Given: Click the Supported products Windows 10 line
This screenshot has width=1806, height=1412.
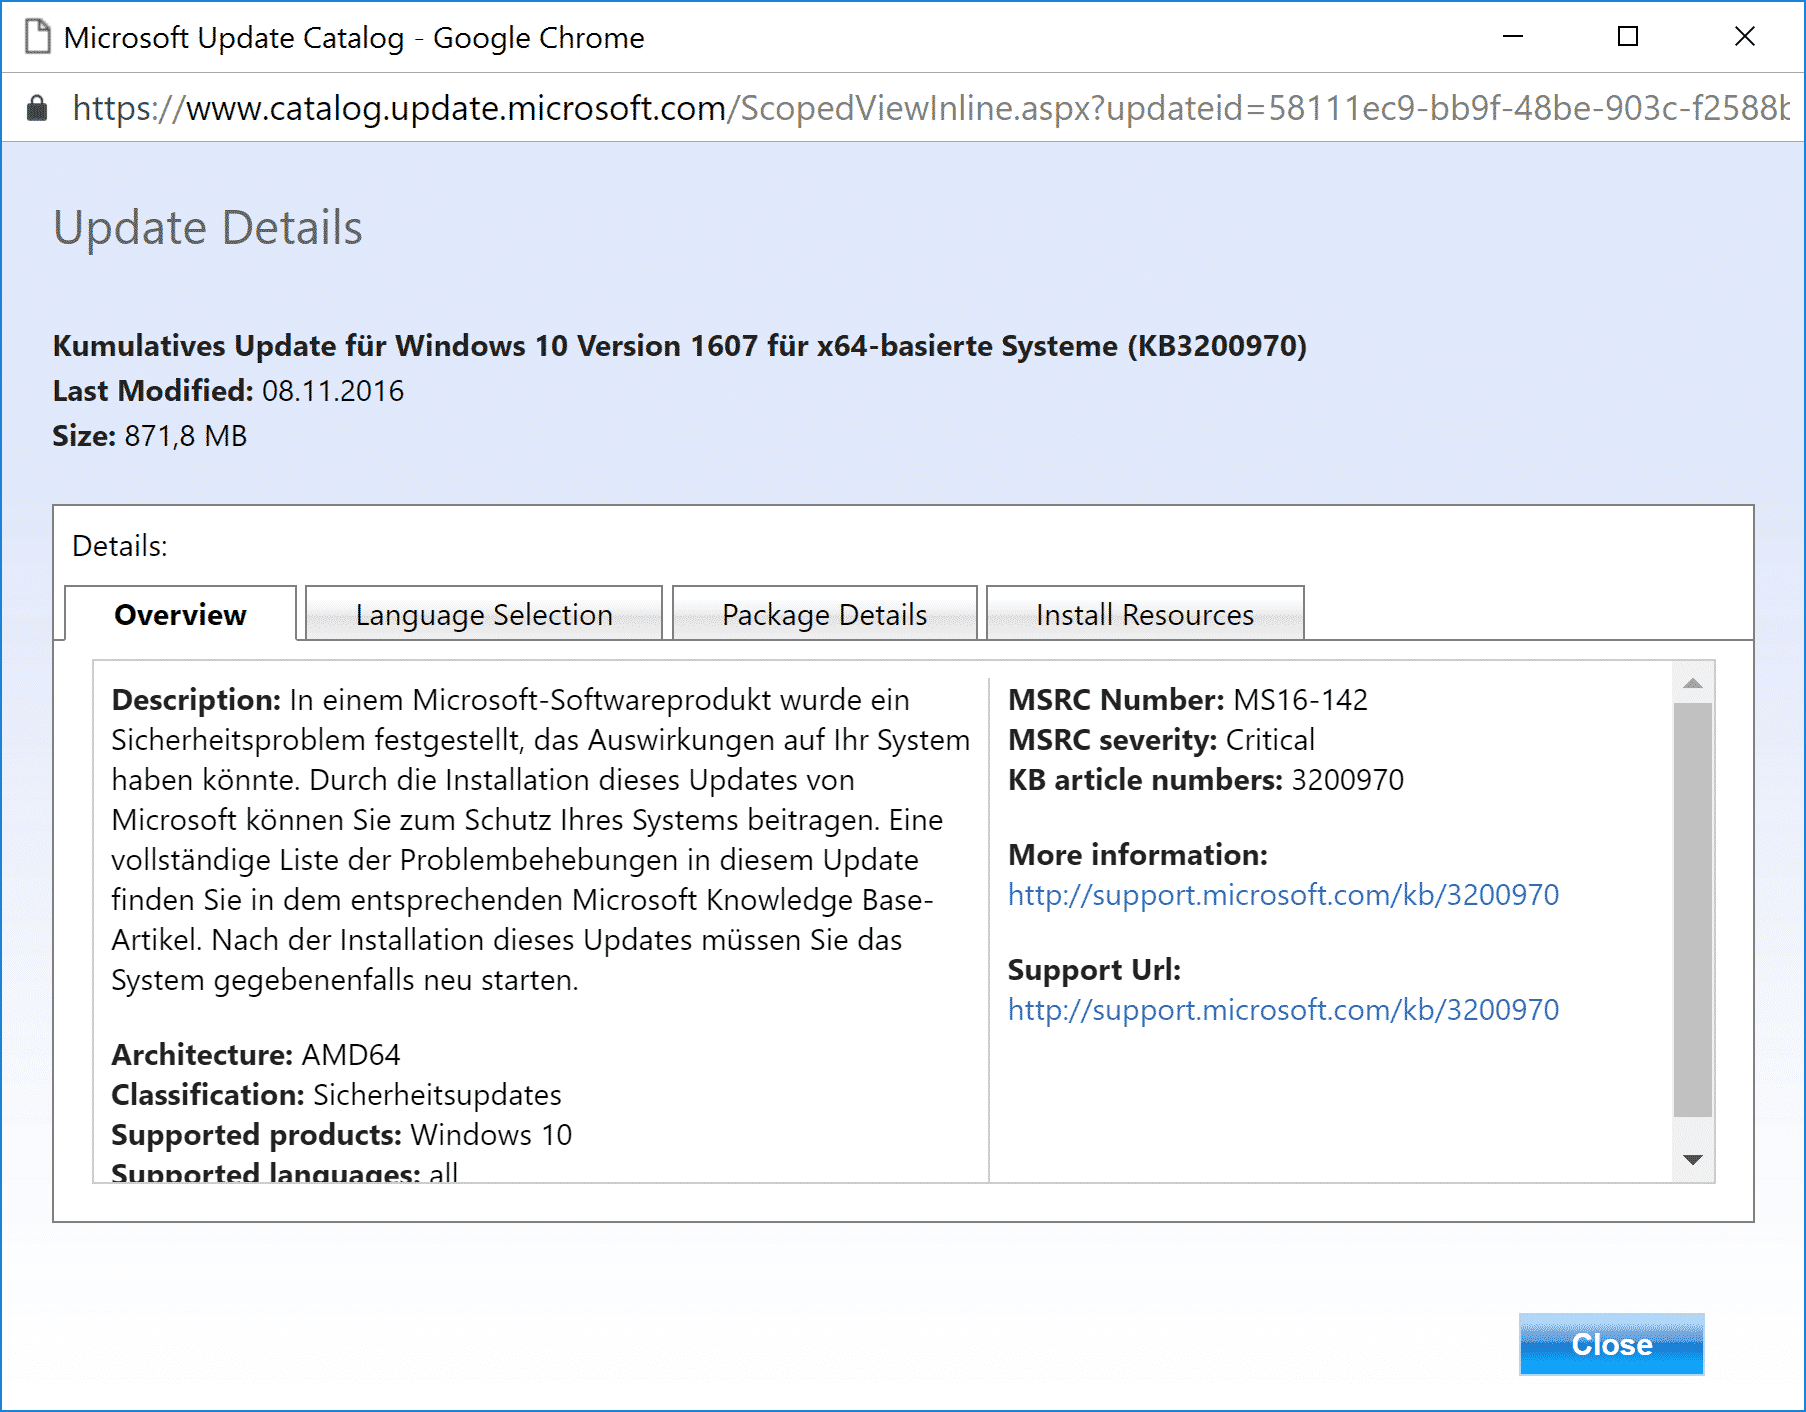Looking at the screenshot, I should coord(341,1135).
